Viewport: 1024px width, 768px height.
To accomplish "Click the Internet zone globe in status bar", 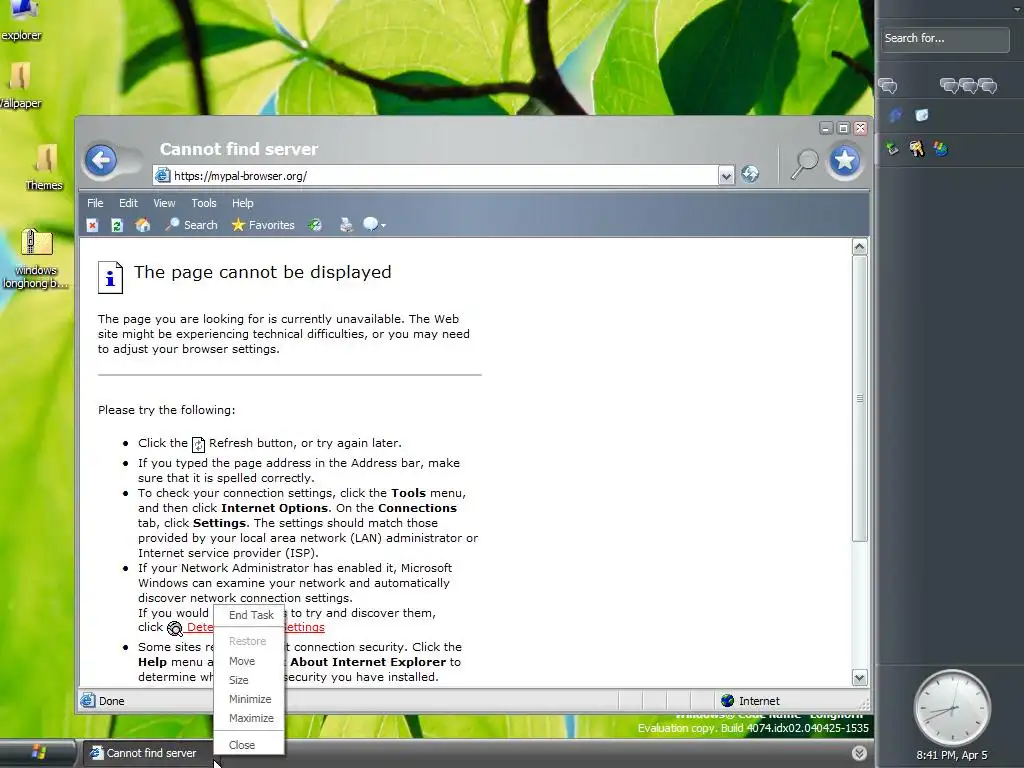I will (728, 701).
